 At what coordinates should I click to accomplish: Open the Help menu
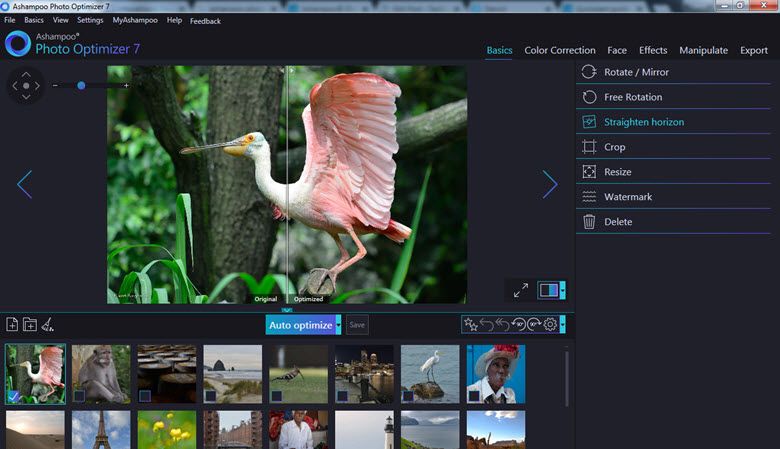pos(174,20)
